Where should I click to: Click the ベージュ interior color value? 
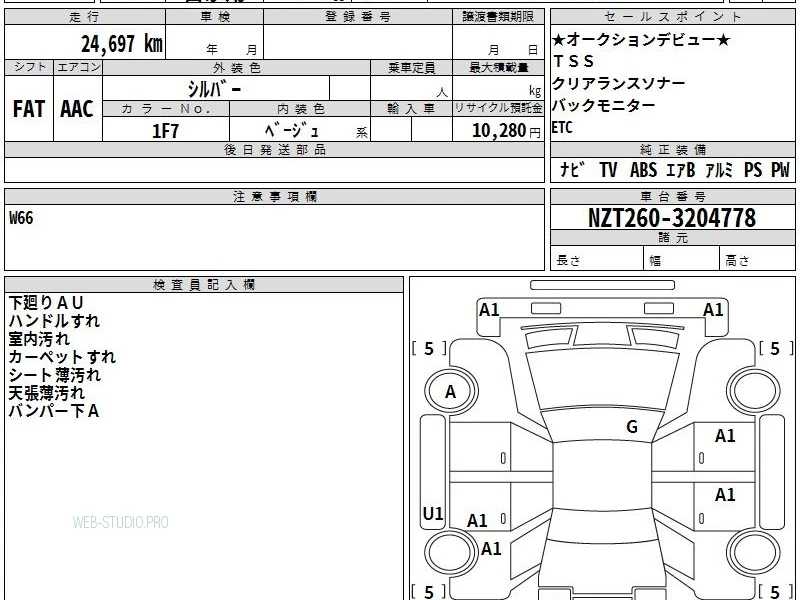tap(291, 130)
